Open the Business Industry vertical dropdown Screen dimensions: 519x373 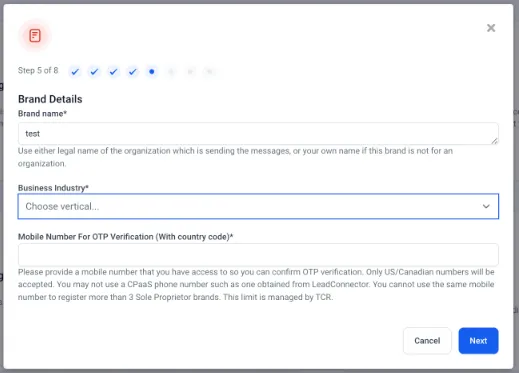(x=258, y=206)
